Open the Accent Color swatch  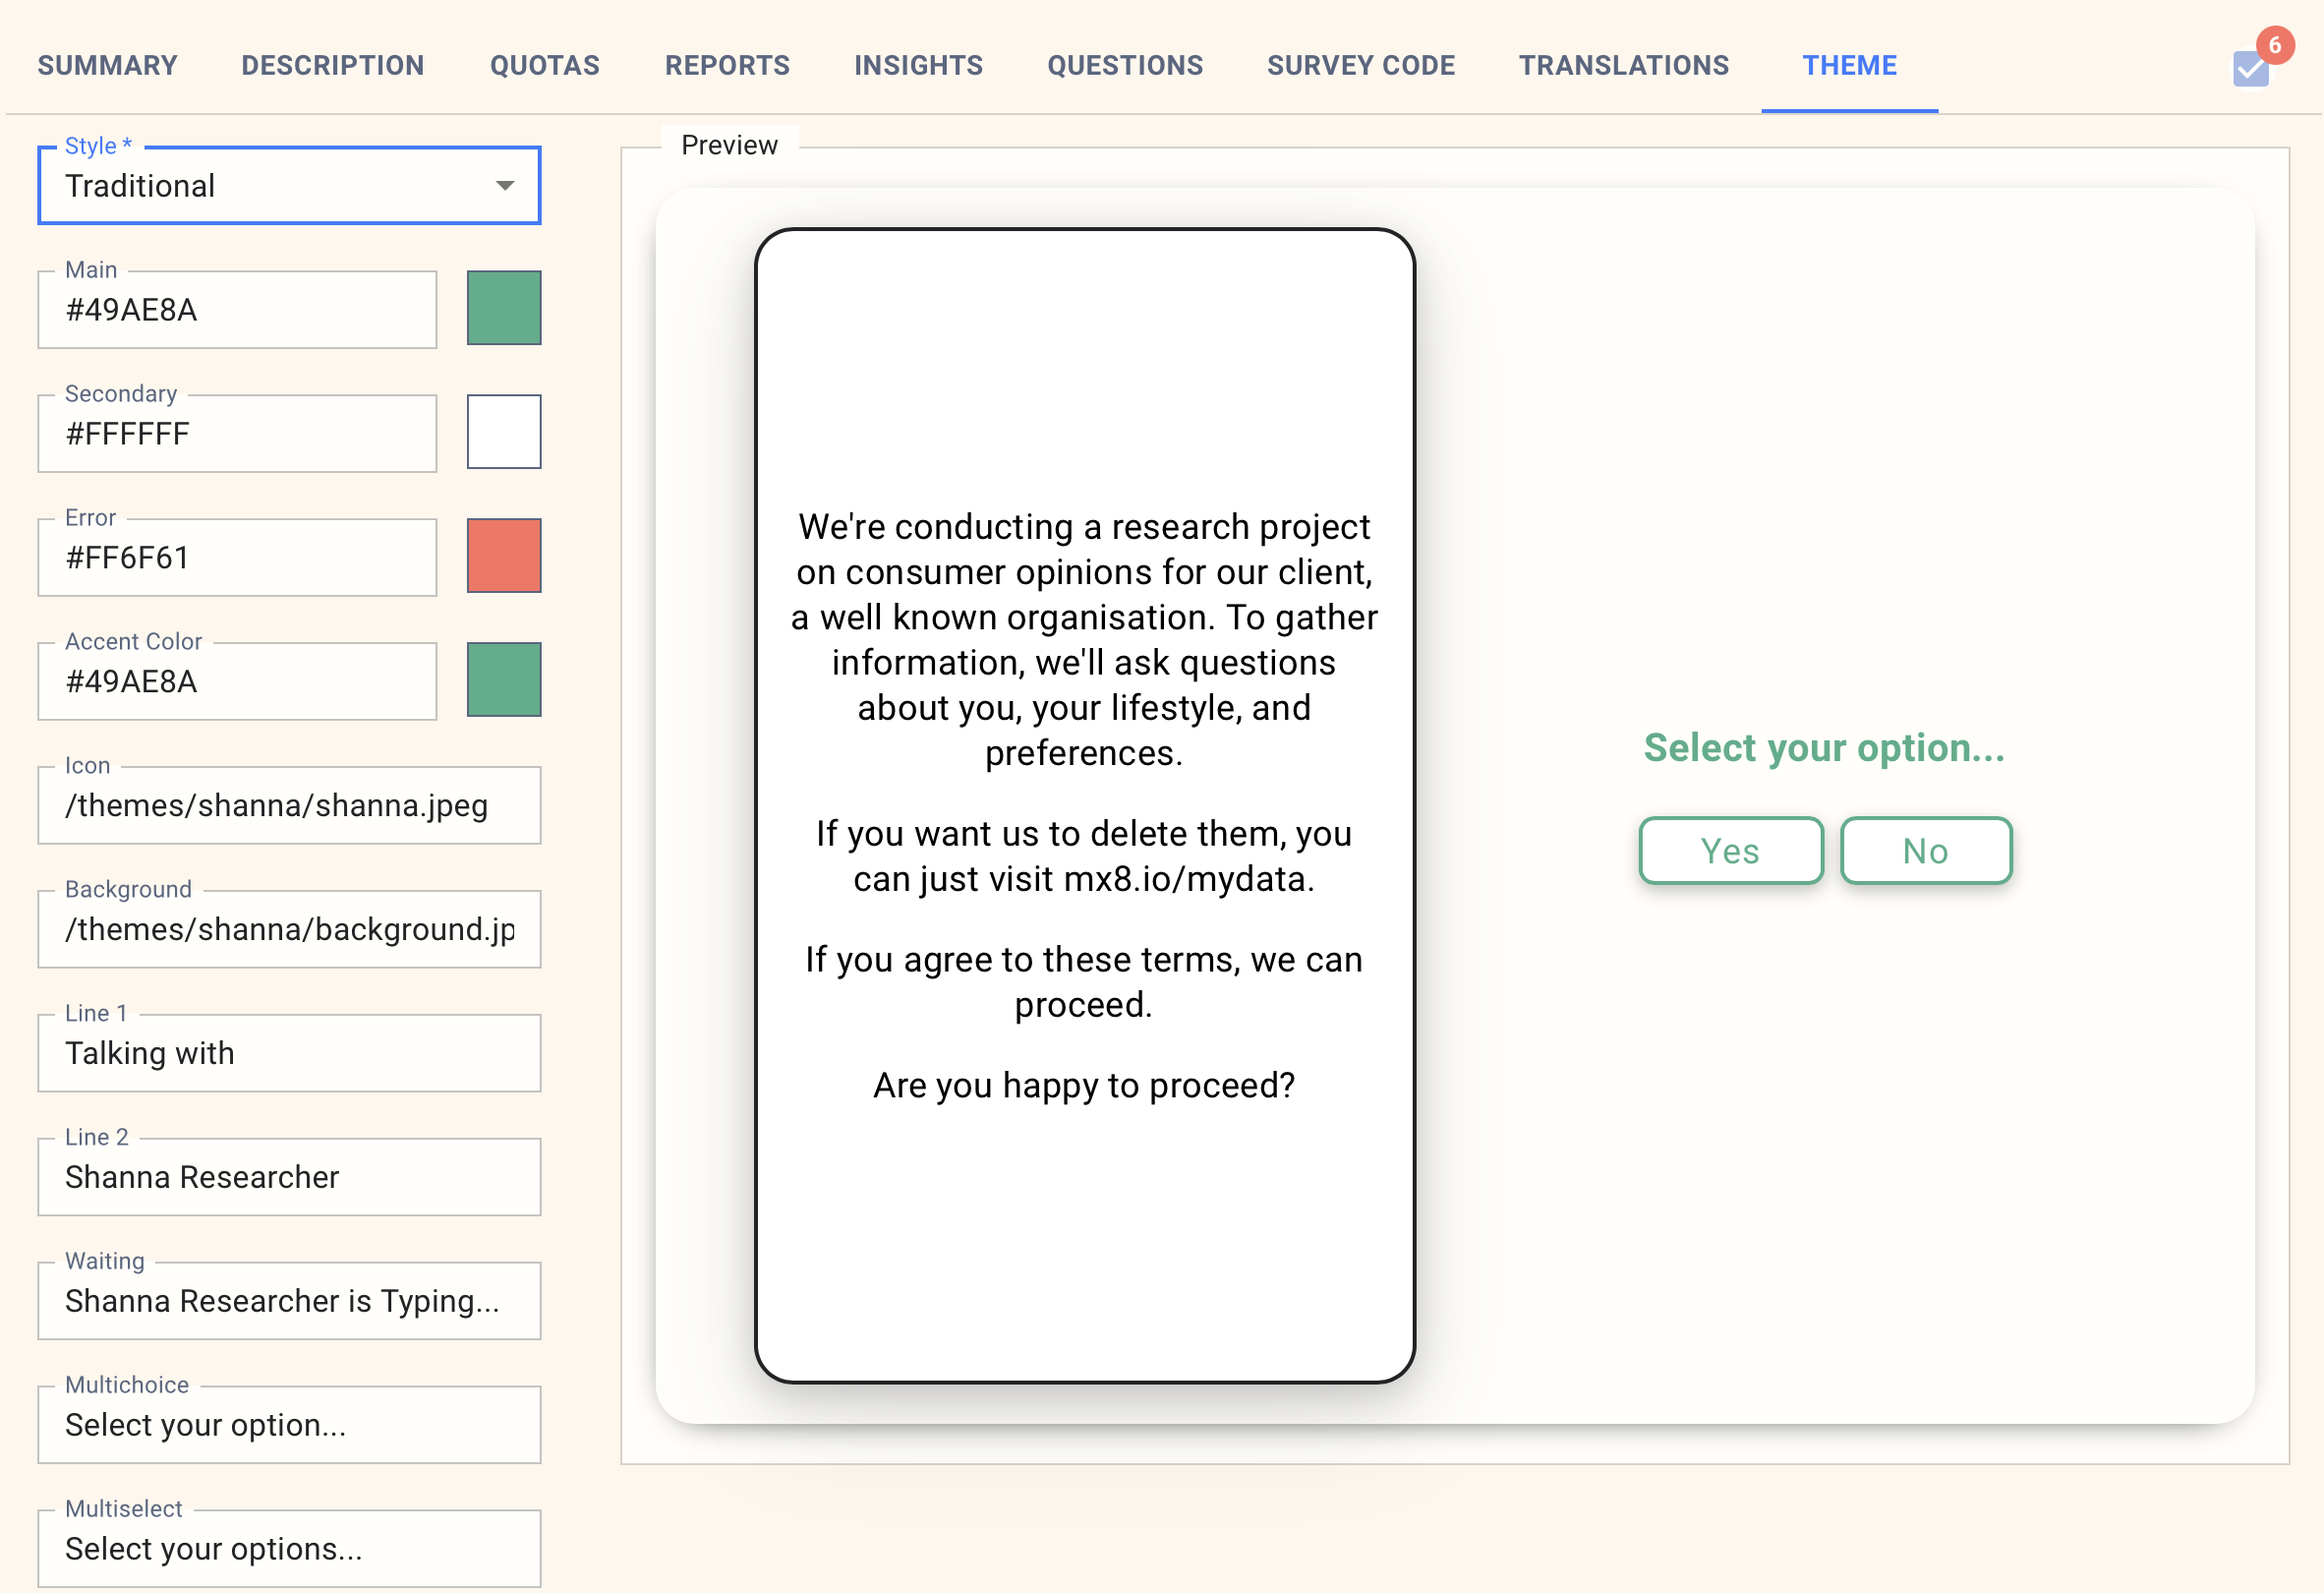[504, 680]
